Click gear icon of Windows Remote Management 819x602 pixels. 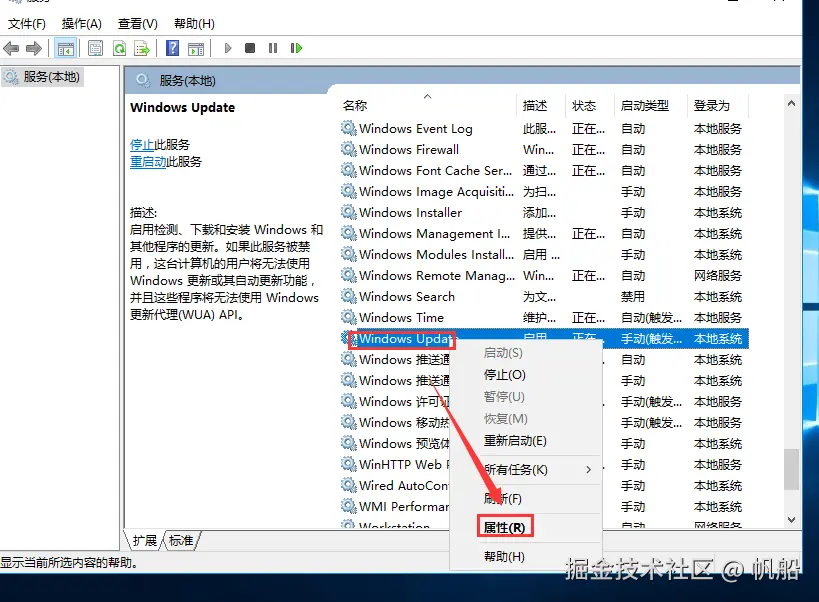click(348, 275)
